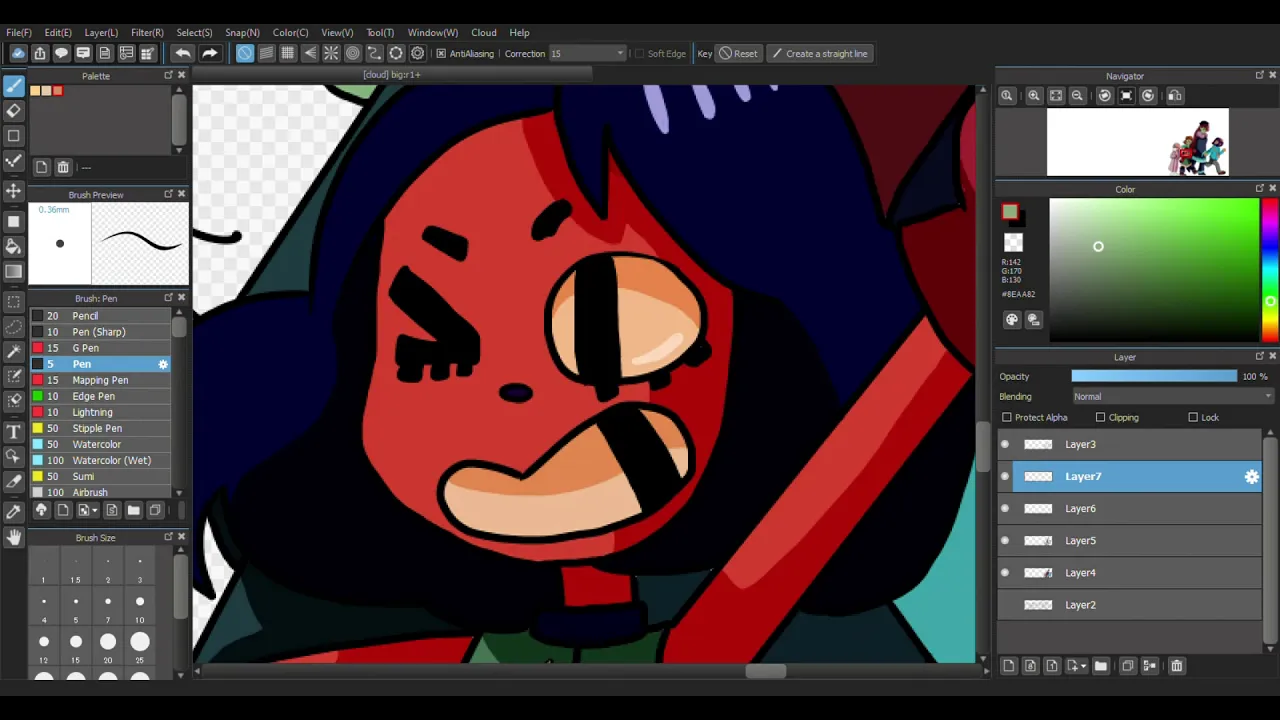The image size is (1280, 720).
Task: Open snap settings gear icon
Action: coord(418,53)
